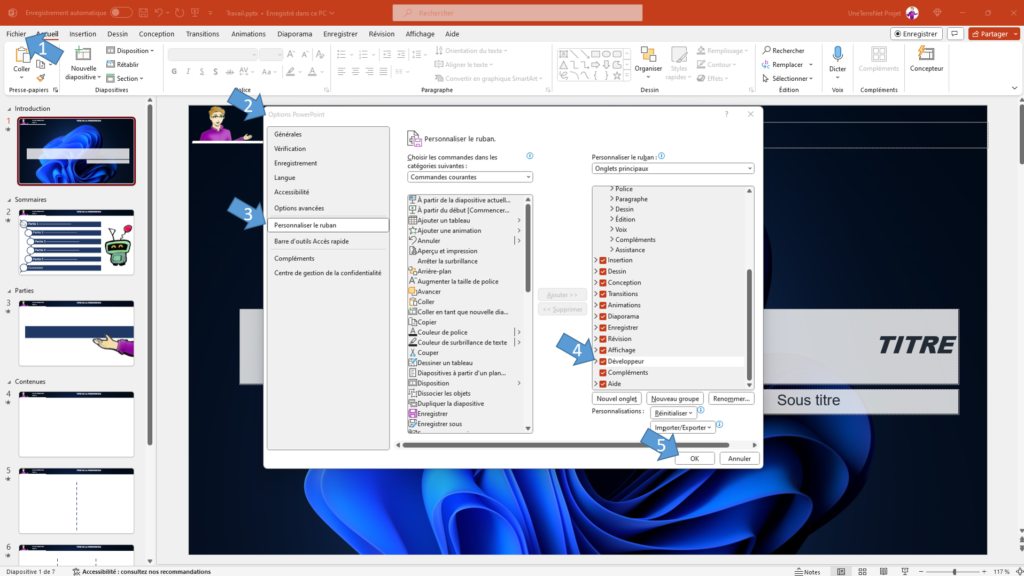Image resolution: width=1024 pixels, height=576 pixels.
Task: Open Section dropdown in ribbon
Action: coord(125,78)
